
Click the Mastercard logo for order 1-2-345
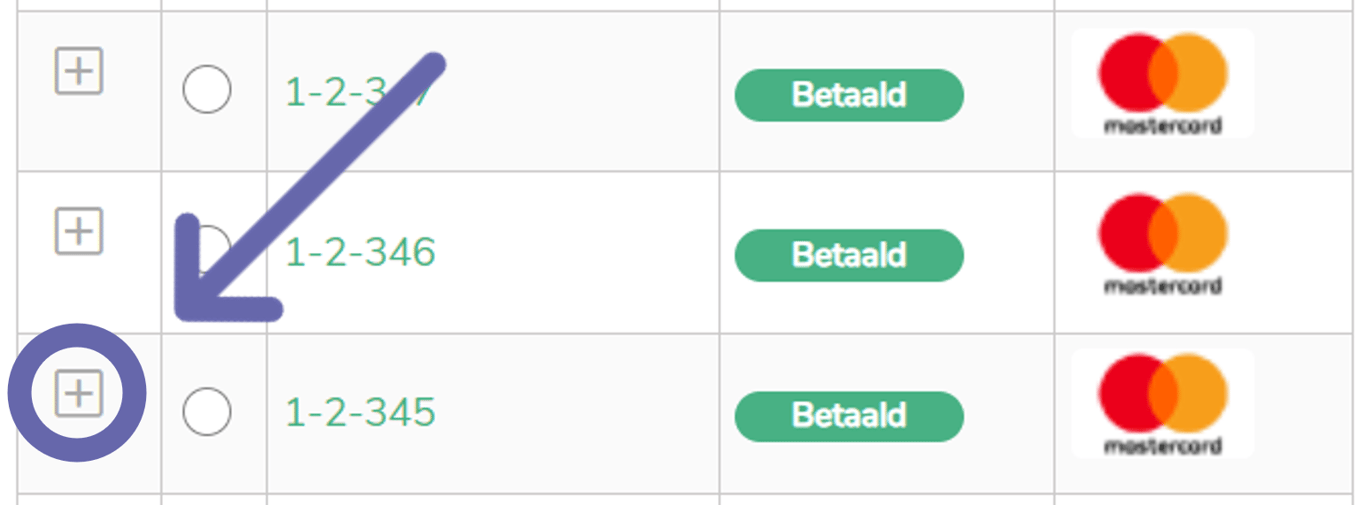[x=1163, y=403]
